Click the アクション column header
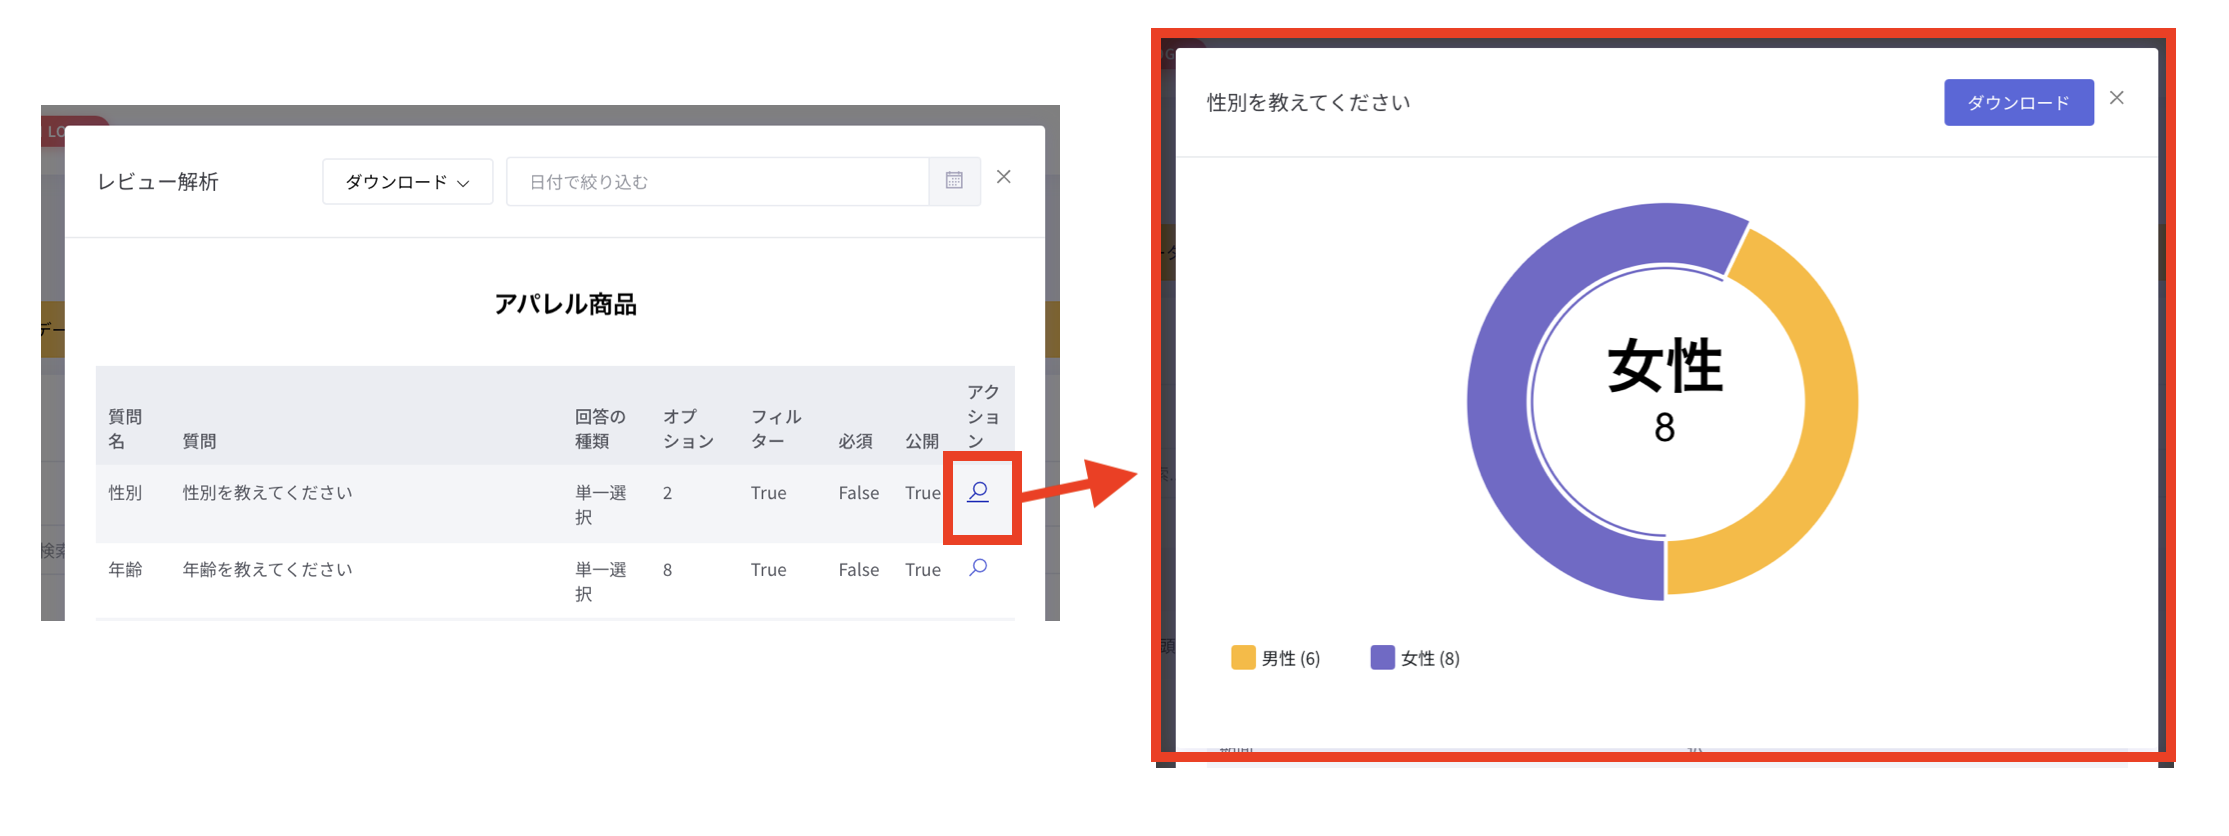Image resolution: width=2229 pixels, height=836 pixels. 983,416
